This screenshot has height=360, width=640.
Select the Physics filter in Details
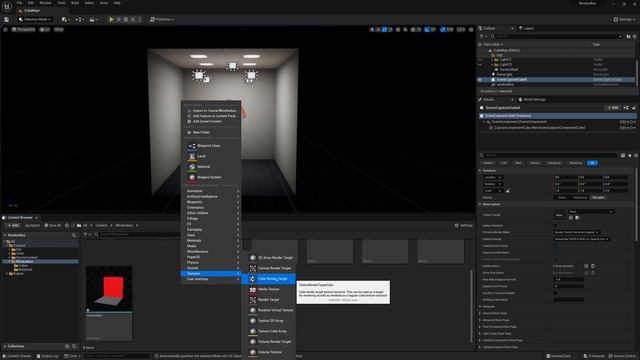[x=534, y=163]
